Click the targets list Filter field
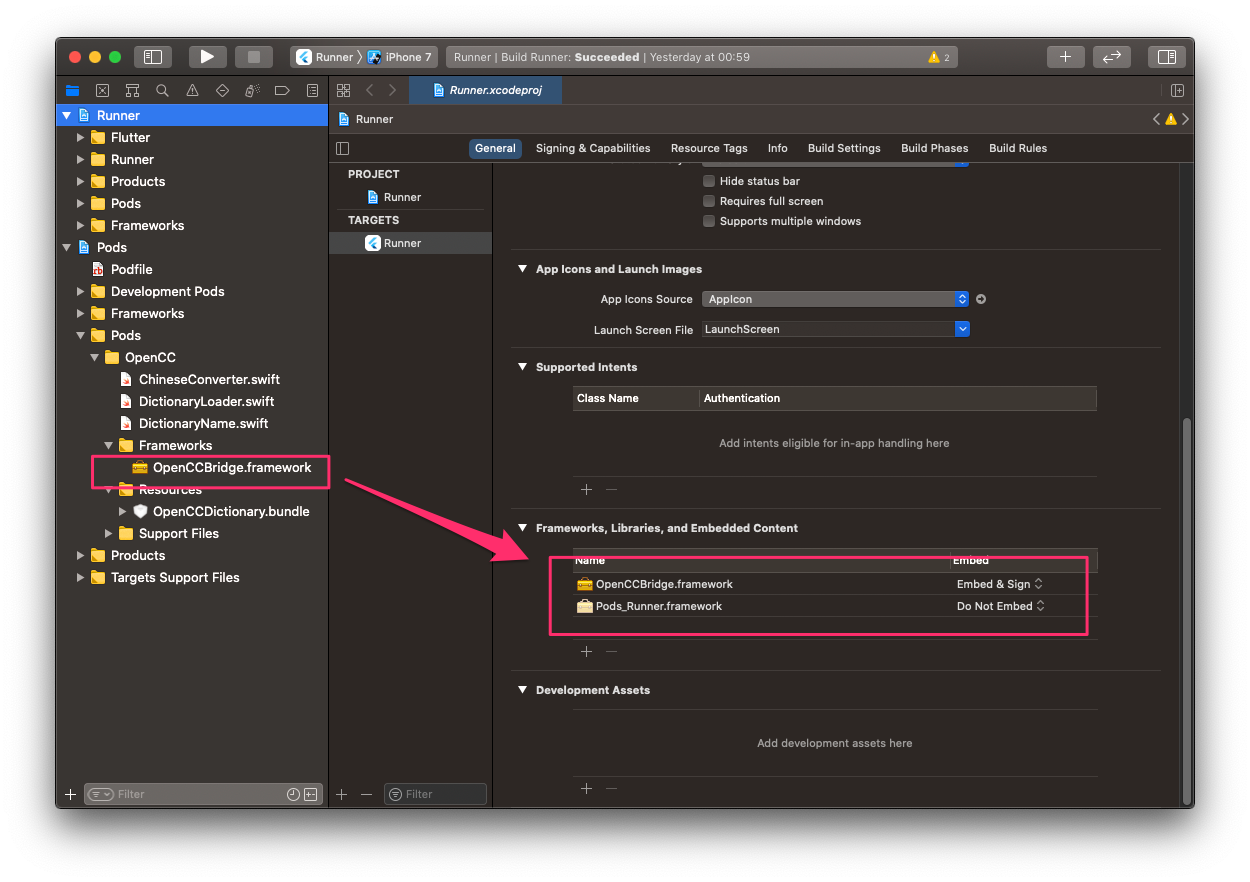 tap(435, 794)
